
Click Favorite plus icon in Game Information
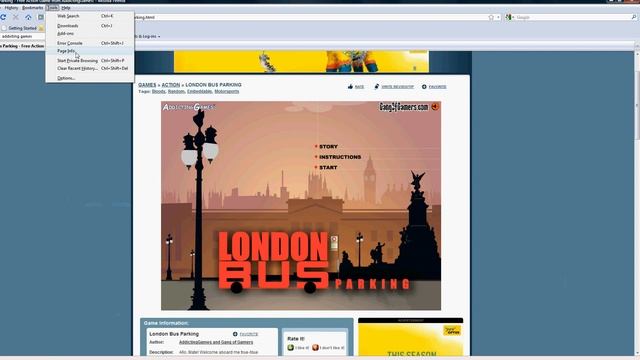coord(235,334)
